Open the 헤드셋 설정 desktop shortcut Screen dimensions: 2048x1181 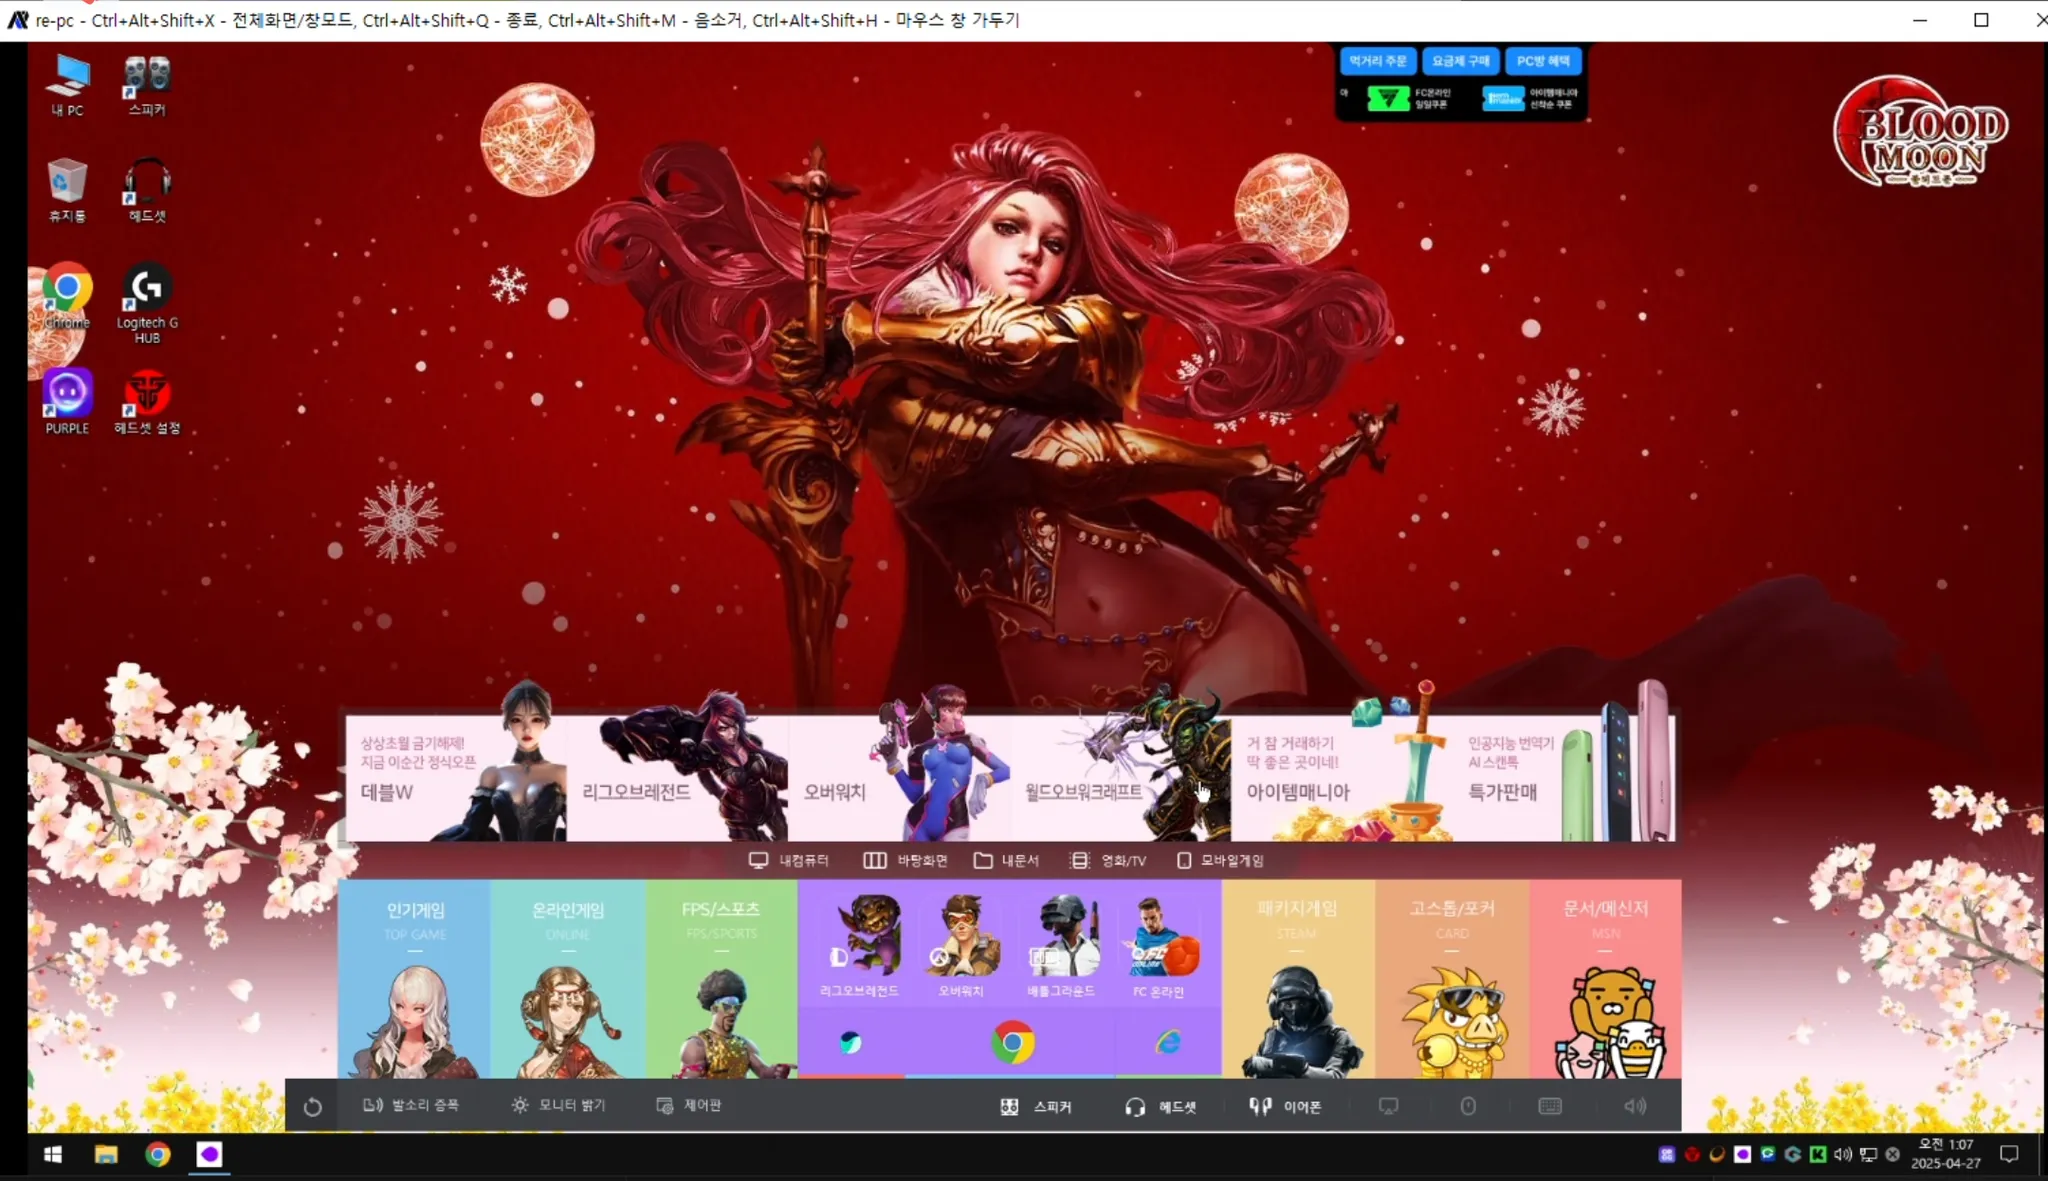(147, 402)
